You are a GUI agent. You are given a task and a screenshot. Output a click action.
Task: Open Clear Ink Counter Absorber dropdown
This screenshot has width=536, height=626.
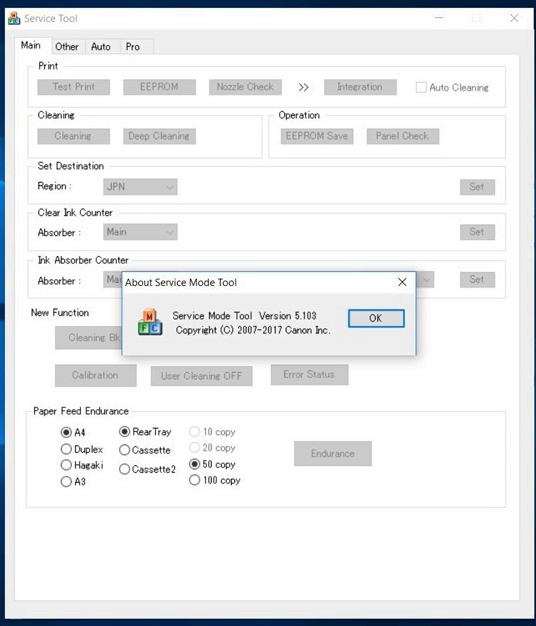140,232
